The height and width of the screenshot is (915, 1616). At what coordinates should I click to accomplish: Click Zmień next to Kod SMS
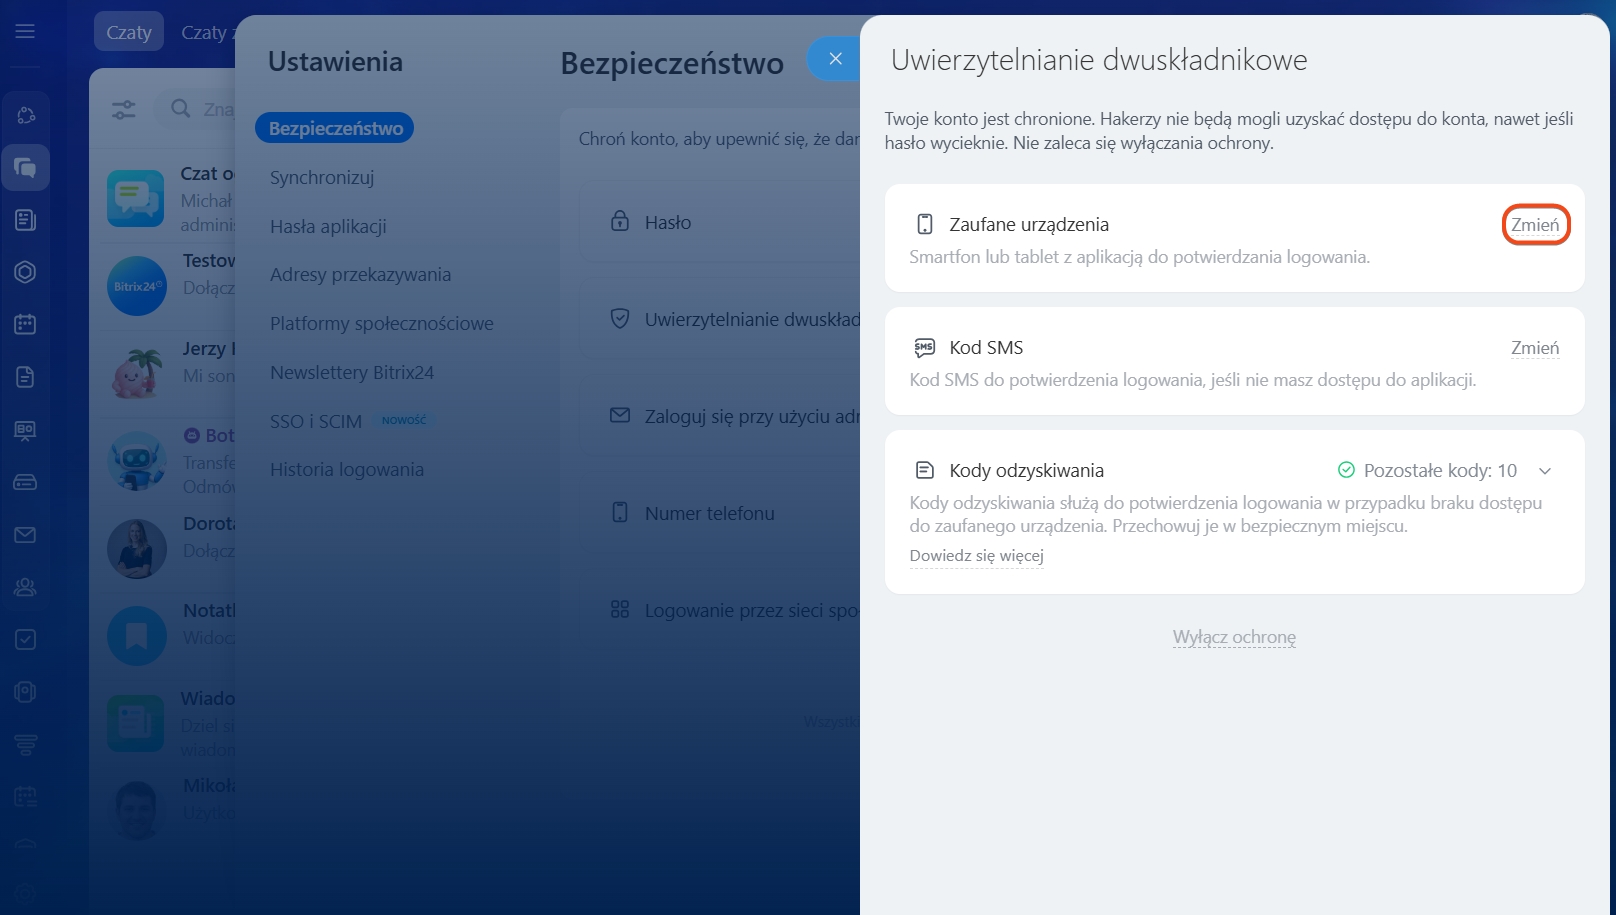point(1535,348)
